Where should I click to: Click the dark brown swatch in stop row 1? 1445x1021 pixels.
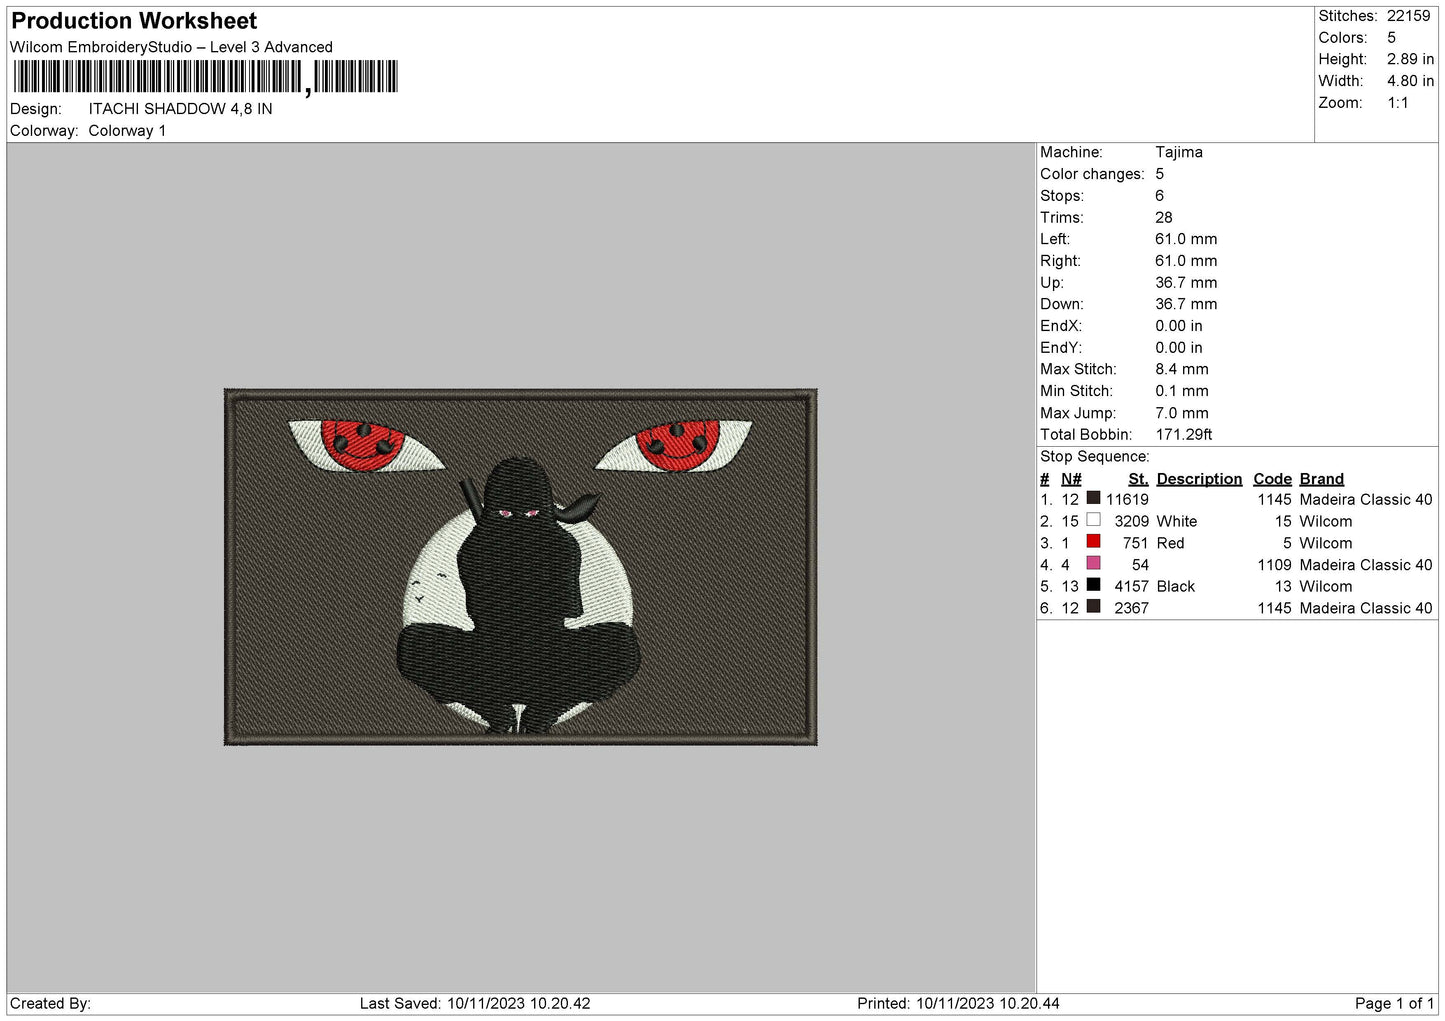click(x=1093, y=498)
